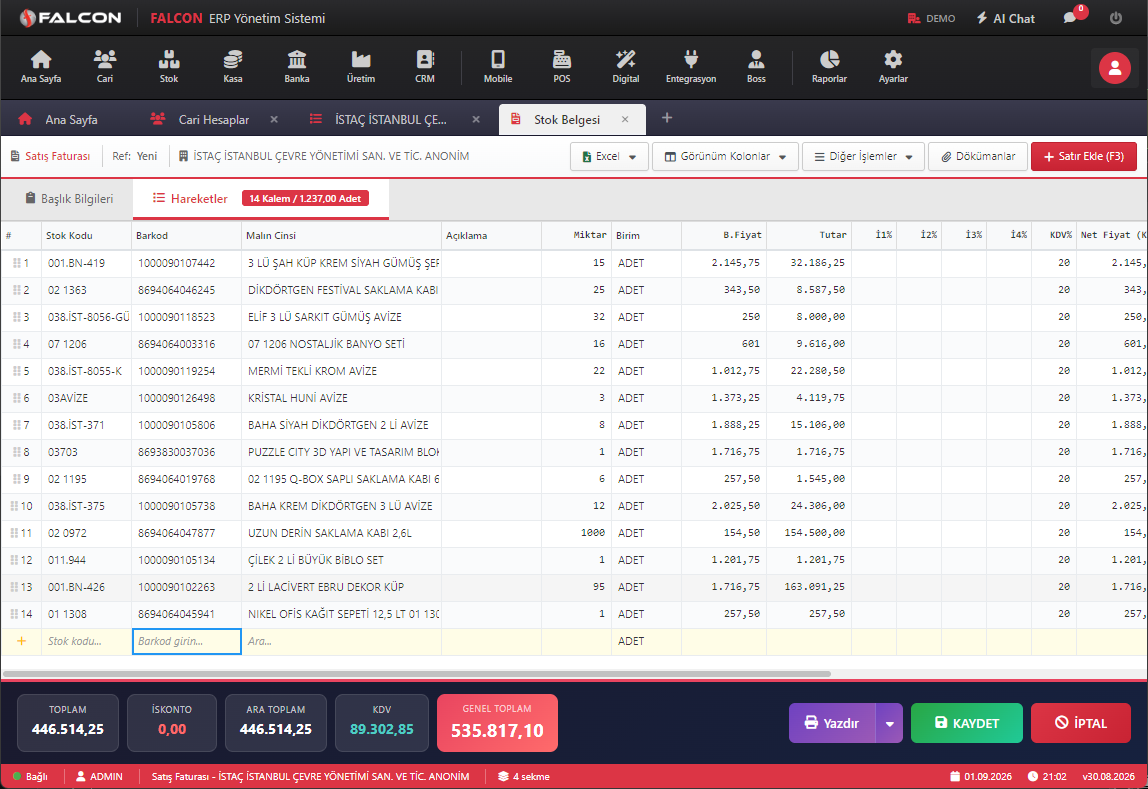Click the Falcon logo
Viewport: 1148px width, 789px height.
70,18
